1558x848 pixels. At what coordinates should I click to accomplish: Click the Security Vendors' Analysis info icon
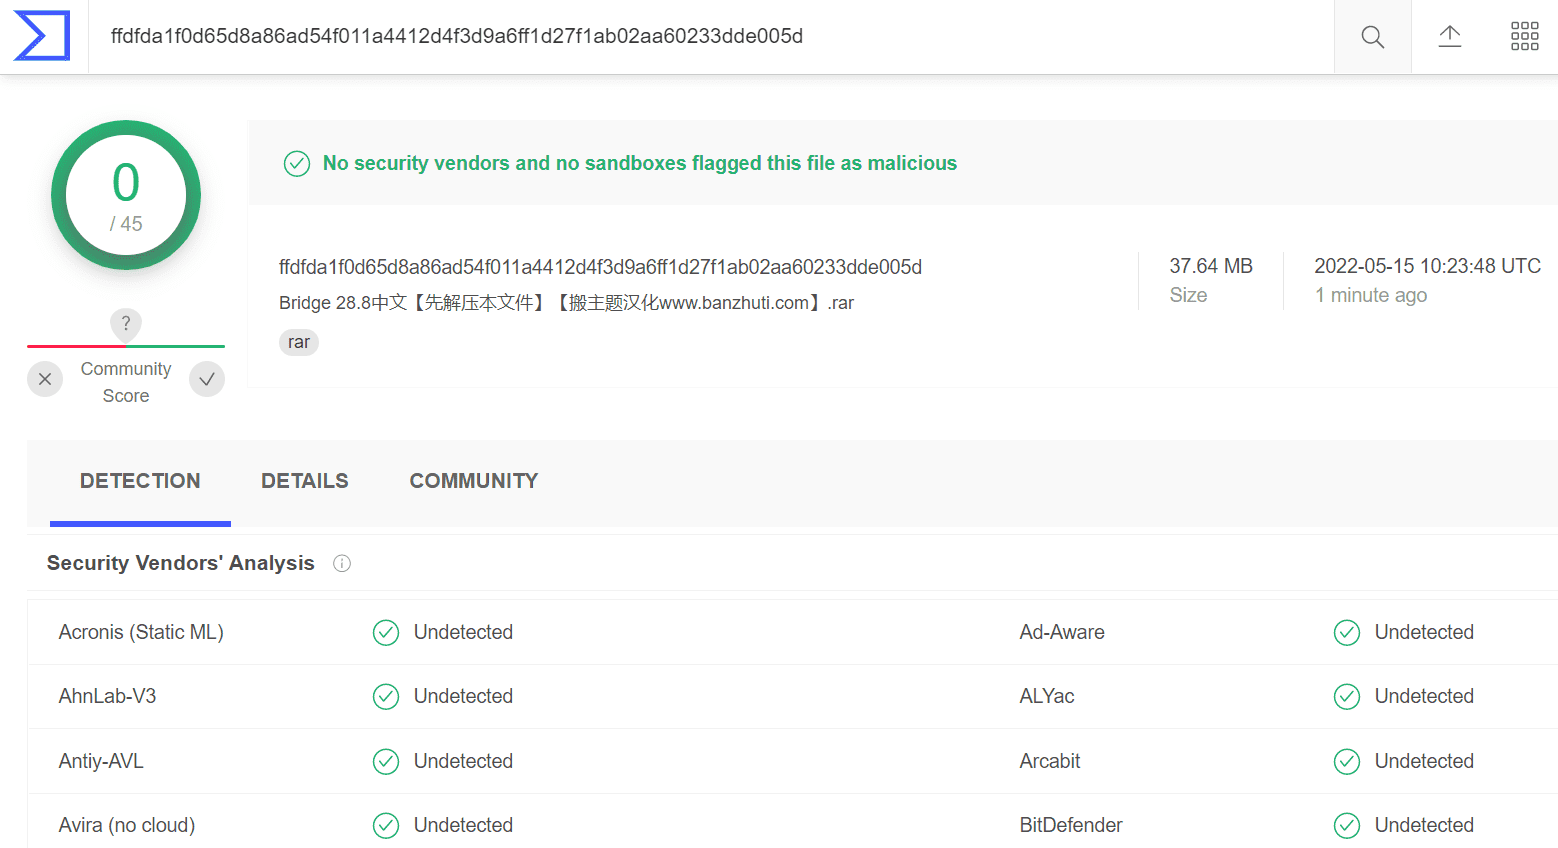click(x=342, y=563)
